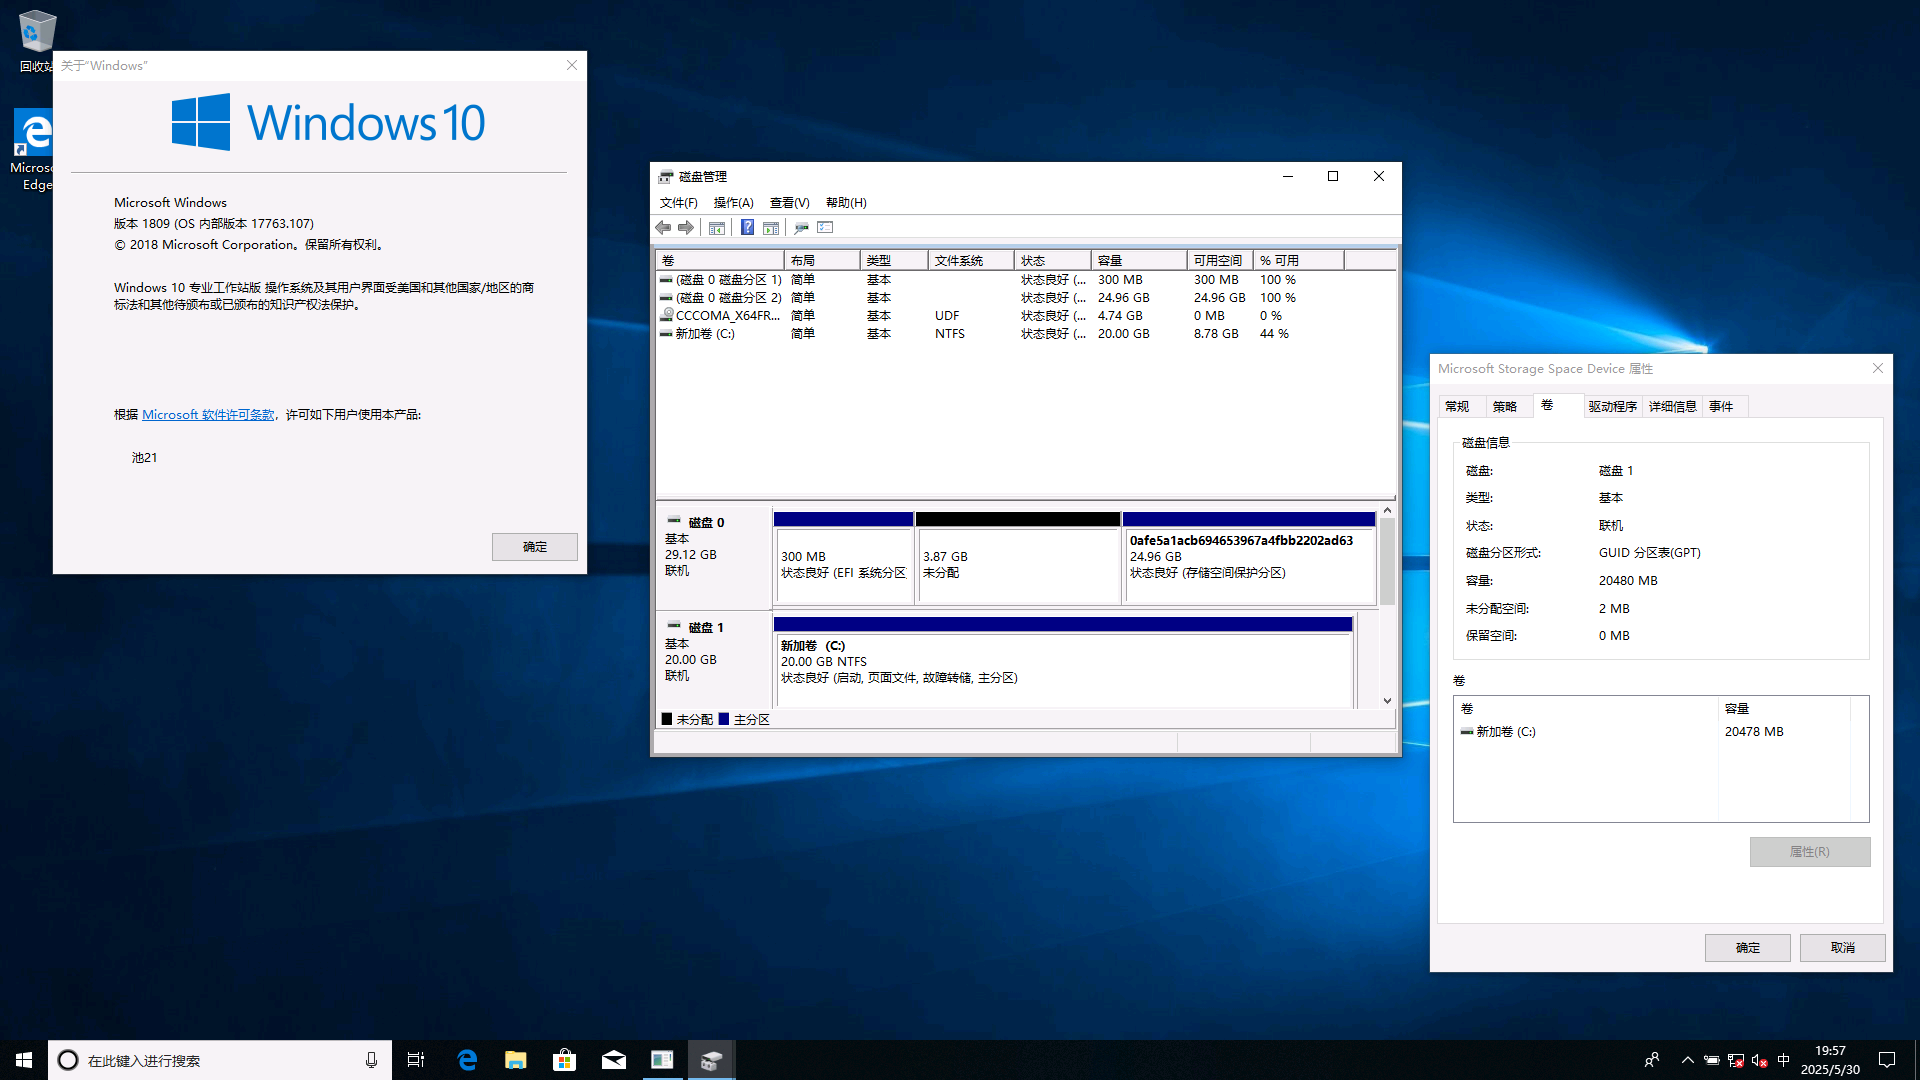
Task: Click the taskbar search box
Action: [220, 1060]
